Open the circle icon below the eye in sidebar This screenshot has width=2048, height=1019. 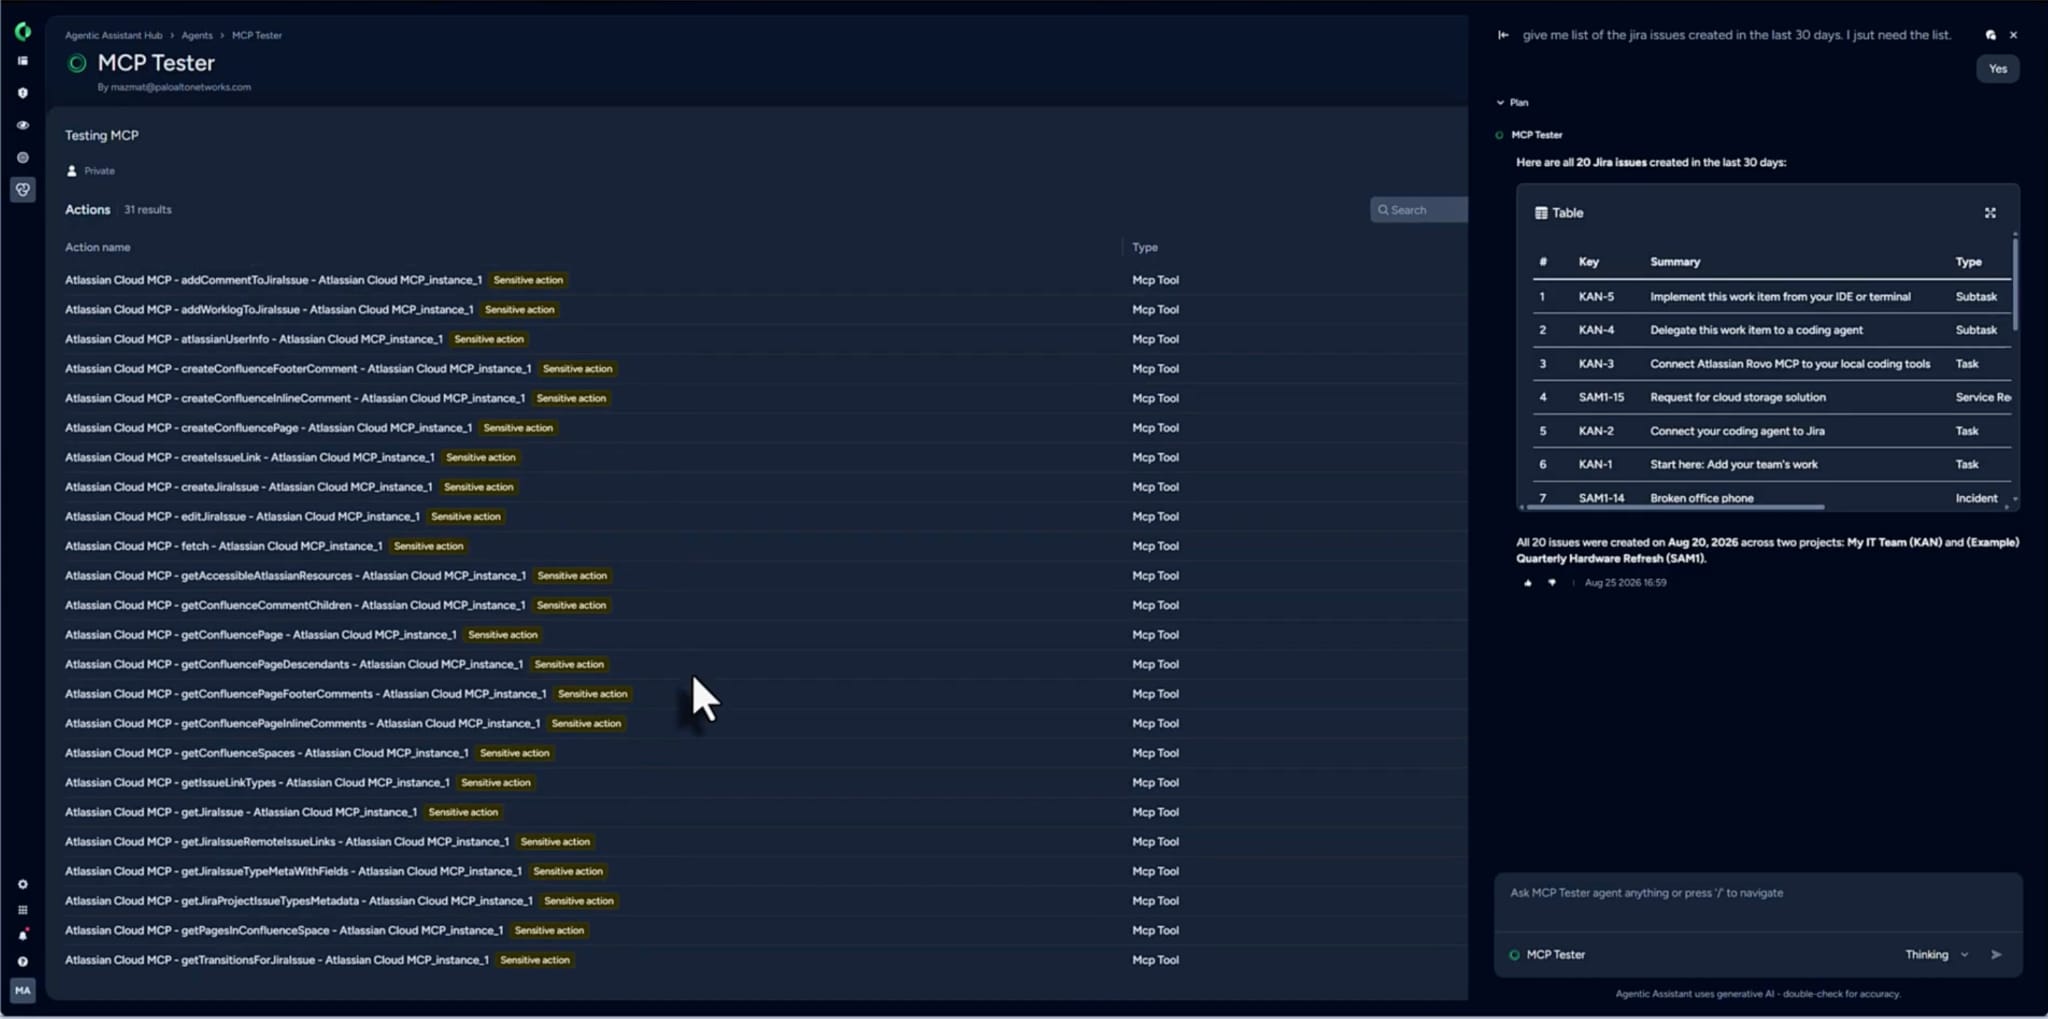[22, 157]
